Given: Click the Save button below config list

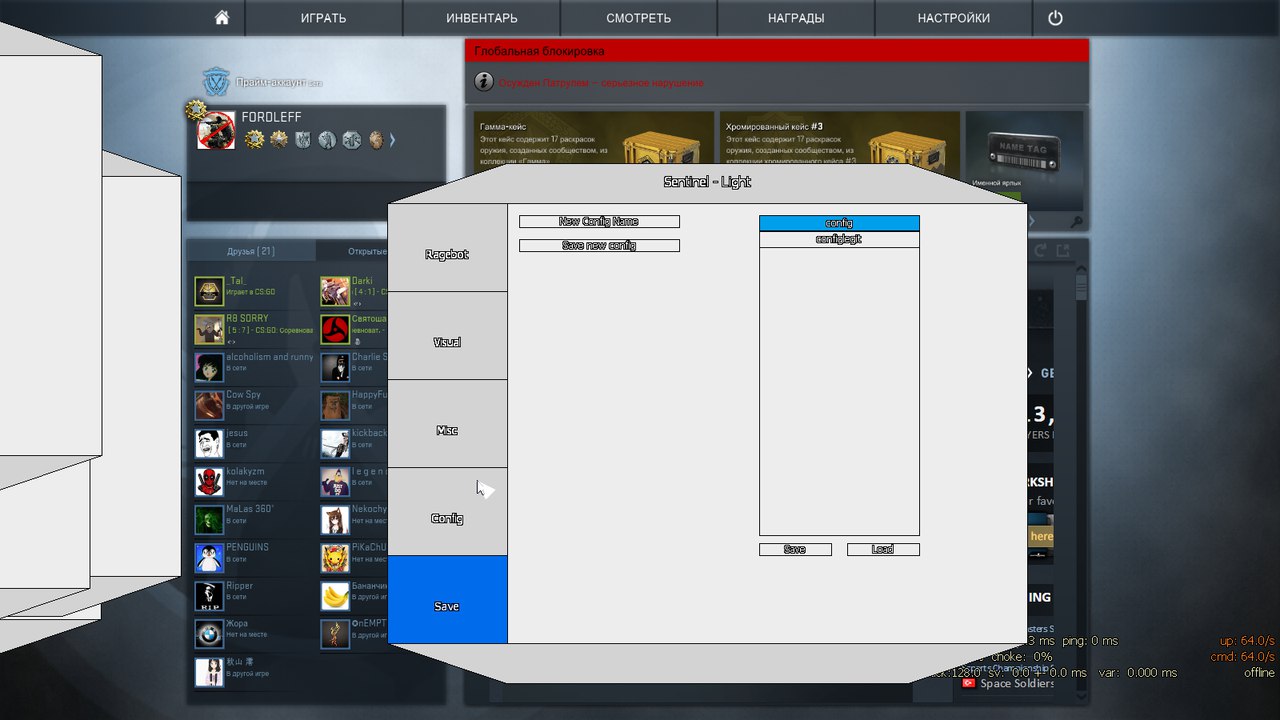Looking at the screenshot, I should (x=795, y=550).
